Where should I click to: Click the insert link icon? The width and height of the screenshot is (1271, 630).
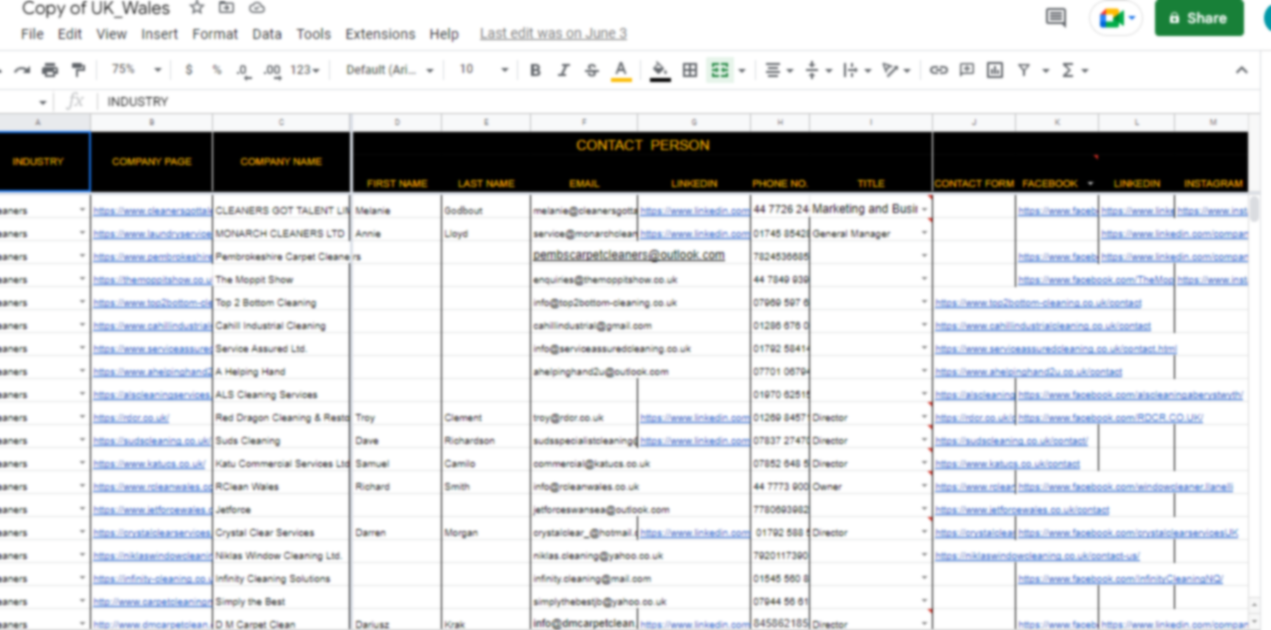[938, 70]
